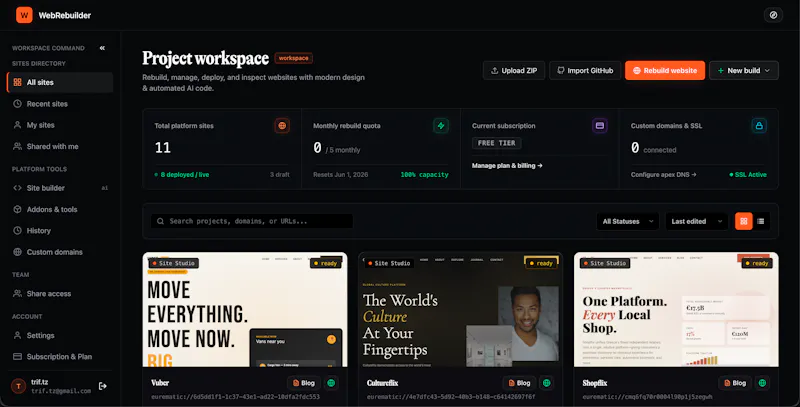Open the All Statuses dropdown
Image resolution: width=800 pixels, height=407 pixels.
pyautogui.click(x=628, y=221)
